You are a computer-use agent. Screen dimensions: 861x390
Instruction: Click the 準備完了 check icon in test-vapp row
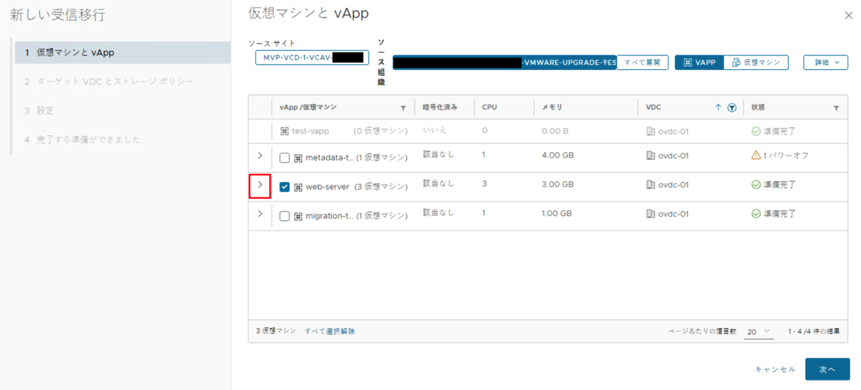(756, 131)
